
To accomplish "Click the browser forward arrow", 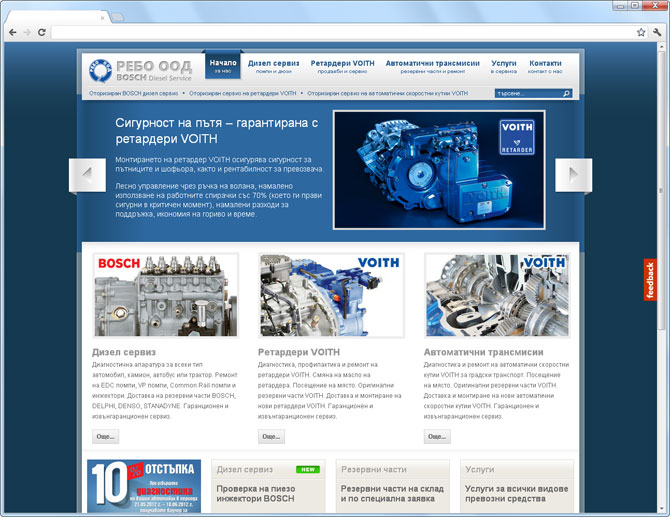I will point(27,32).
